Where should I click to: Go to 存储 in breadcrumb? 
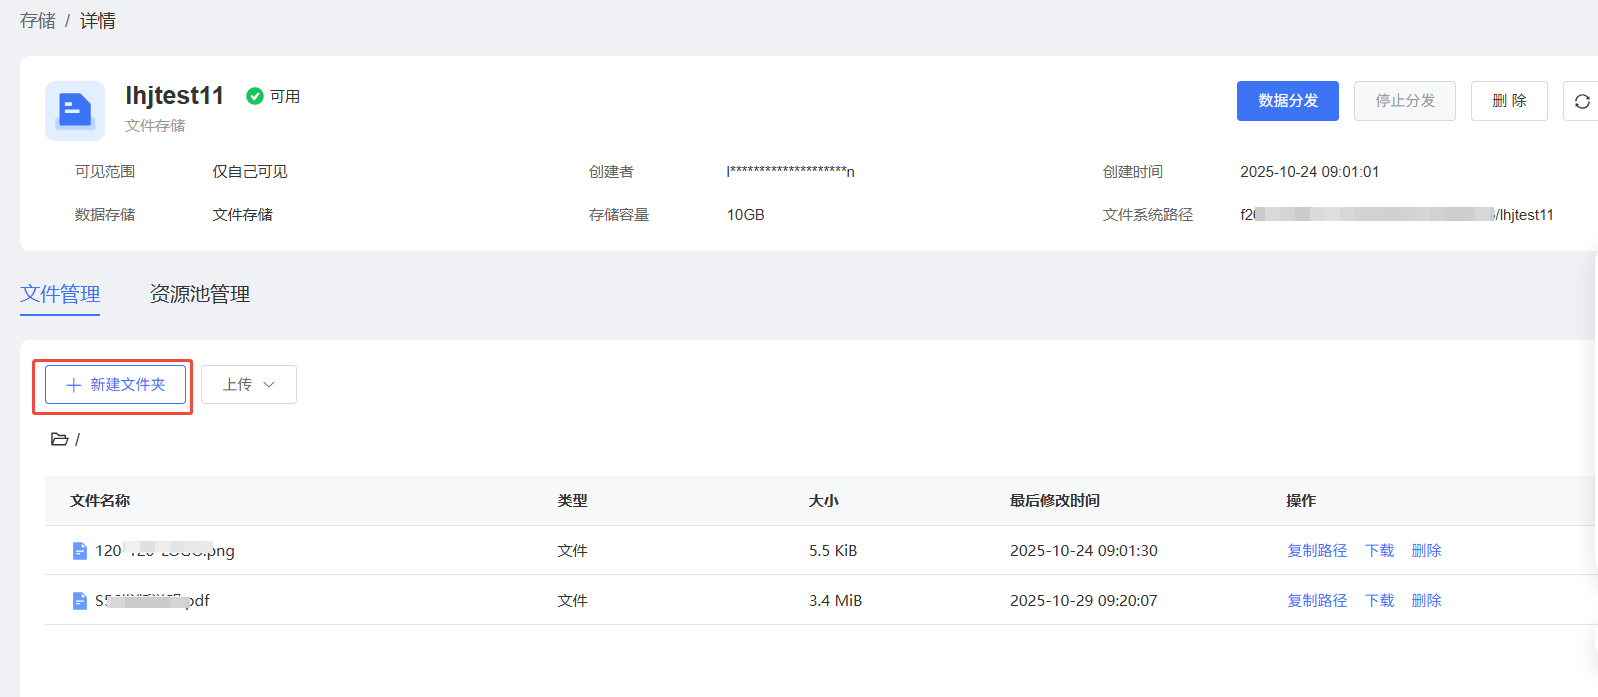38,21
